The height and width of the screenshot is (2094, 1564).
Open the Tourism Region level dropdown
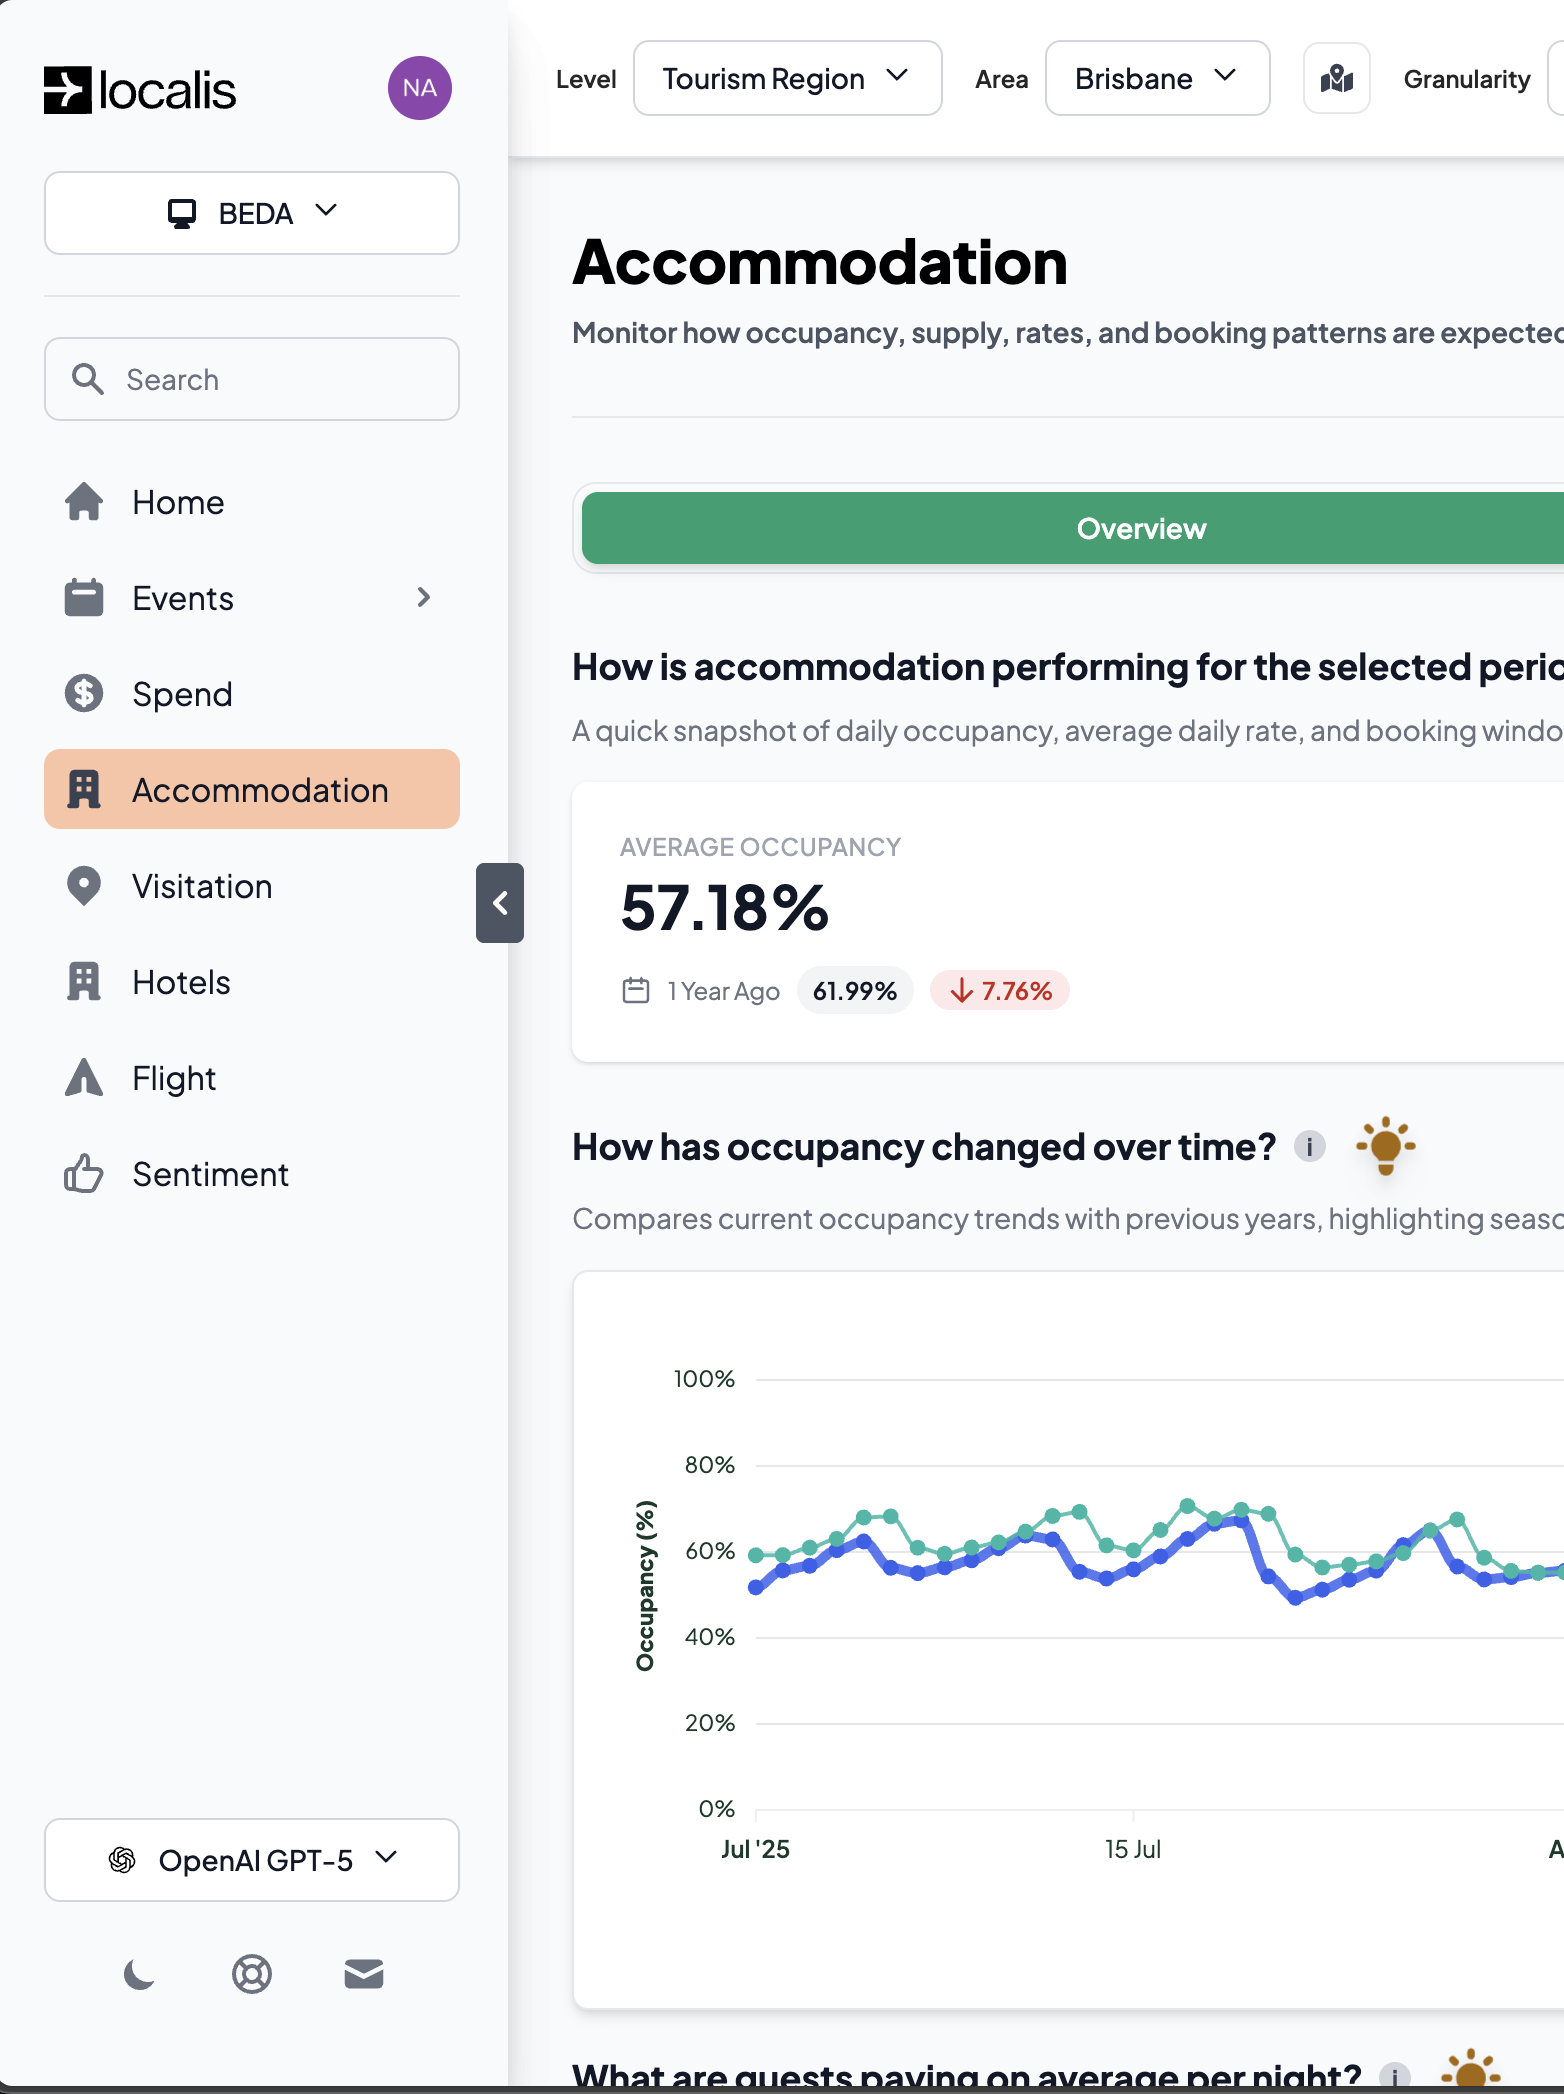pos(787,79)
